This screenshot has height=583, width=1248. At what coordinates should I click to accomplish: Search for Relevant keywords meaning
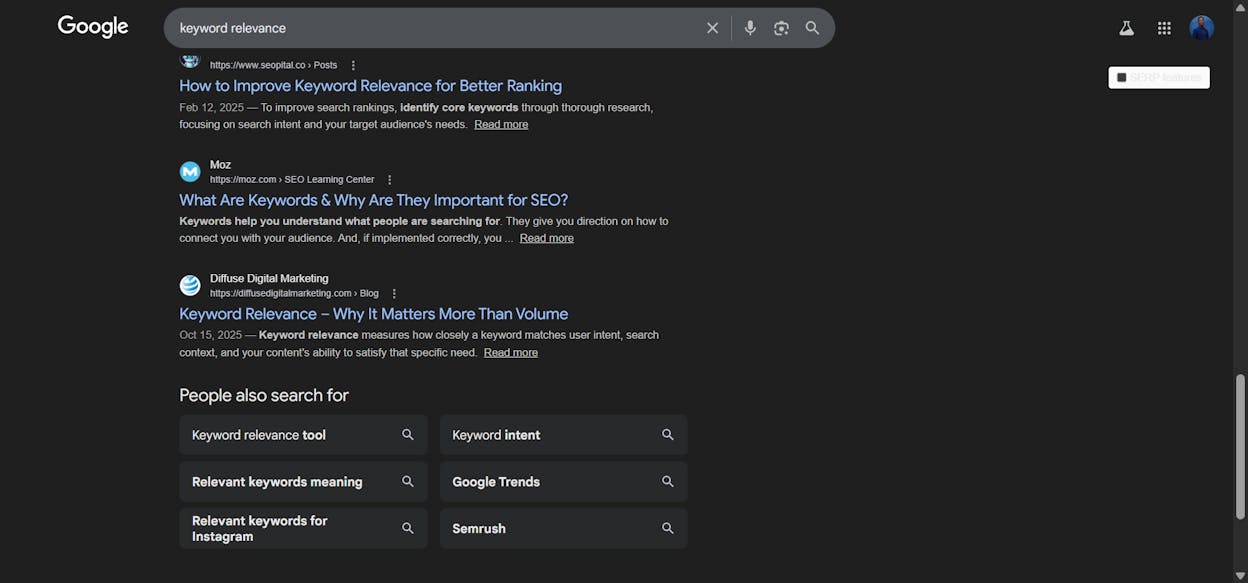point(303,482)
